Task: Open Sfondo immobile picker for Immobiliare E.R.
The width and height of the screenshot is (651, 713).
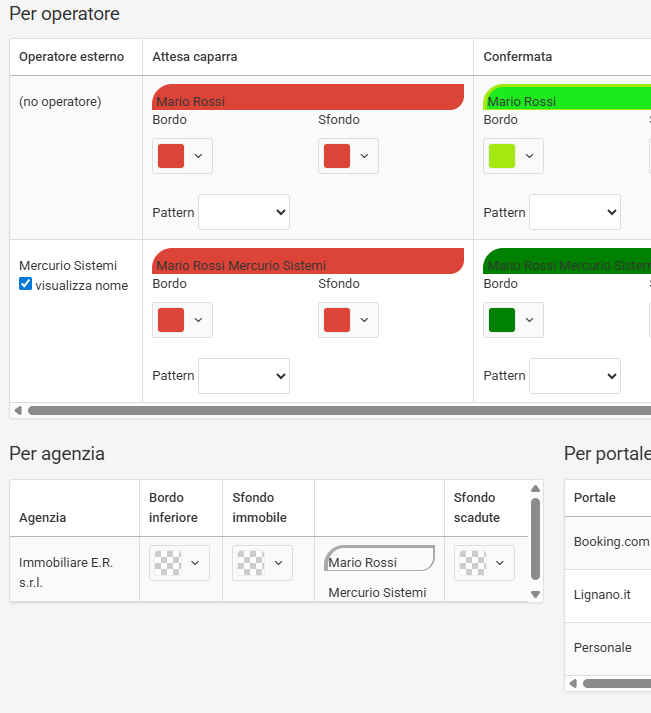Action: tap(263, 563)
